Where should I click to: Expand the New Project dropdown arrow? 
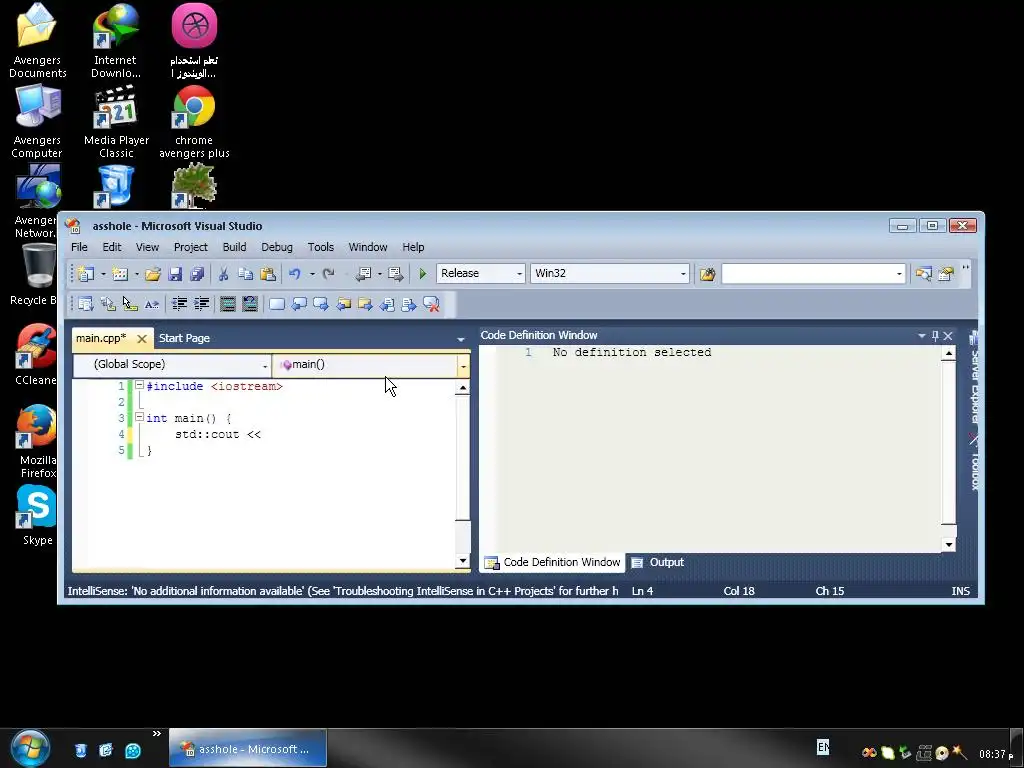(103, 274)
